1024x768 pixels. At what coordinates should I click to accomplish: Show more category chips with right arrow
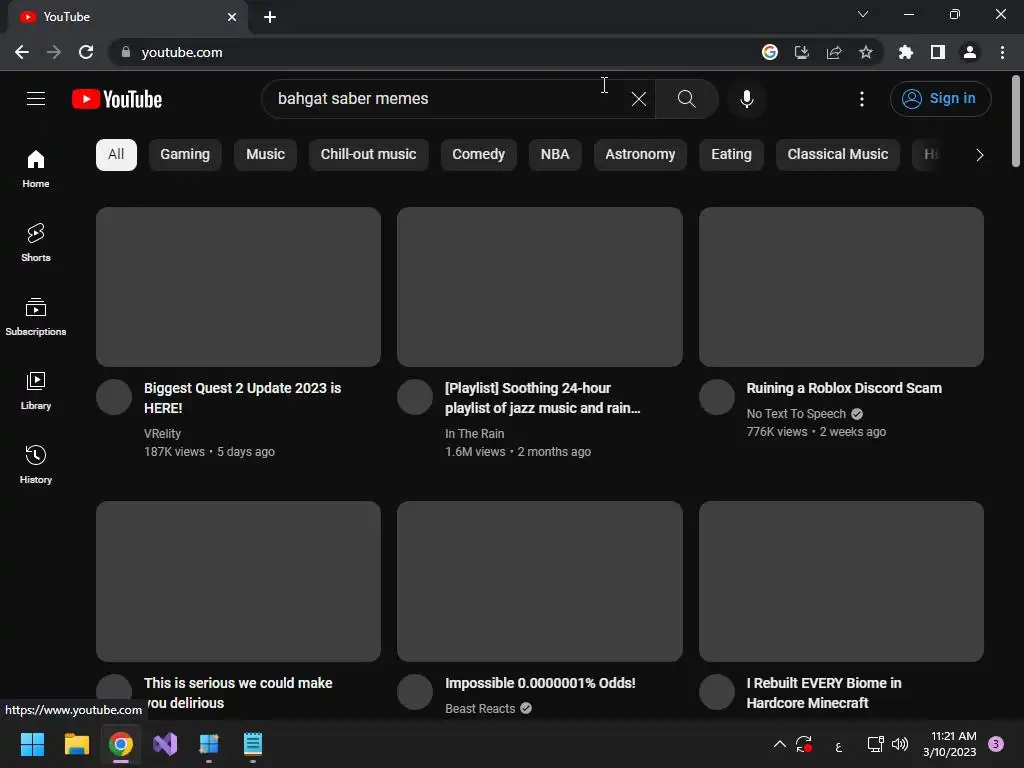(x=979, y=155)
